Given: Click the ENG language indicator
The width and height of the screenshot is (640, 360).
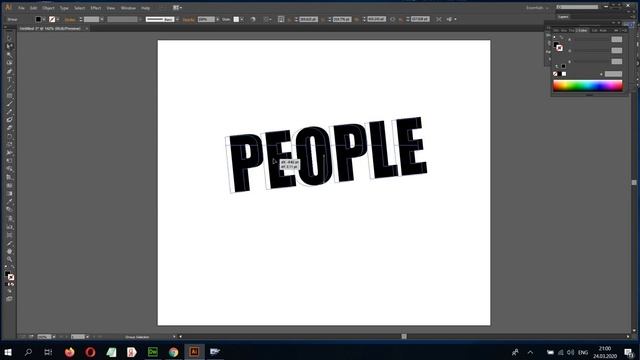Looking at the screenshot, I should pyautogui.click(x=583, y=352).
